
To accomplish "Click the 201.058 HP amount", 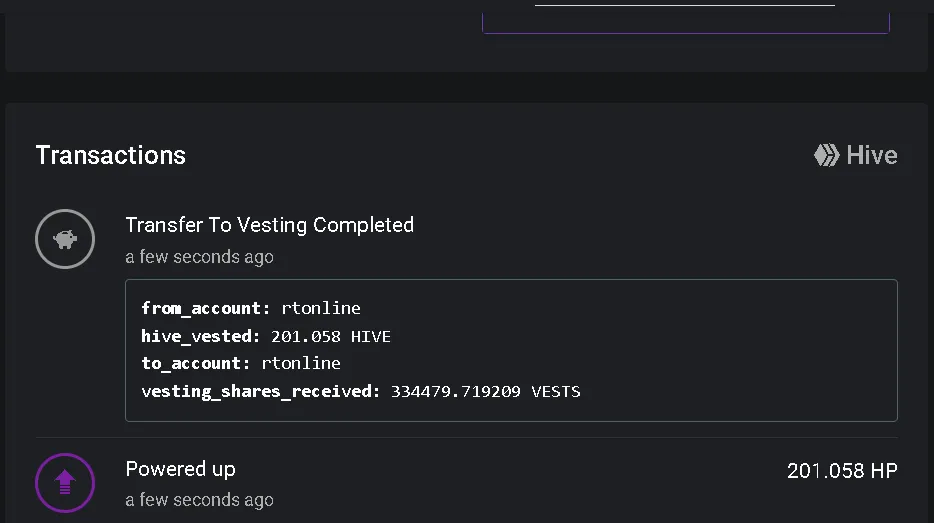I will (x=842, y=471).
